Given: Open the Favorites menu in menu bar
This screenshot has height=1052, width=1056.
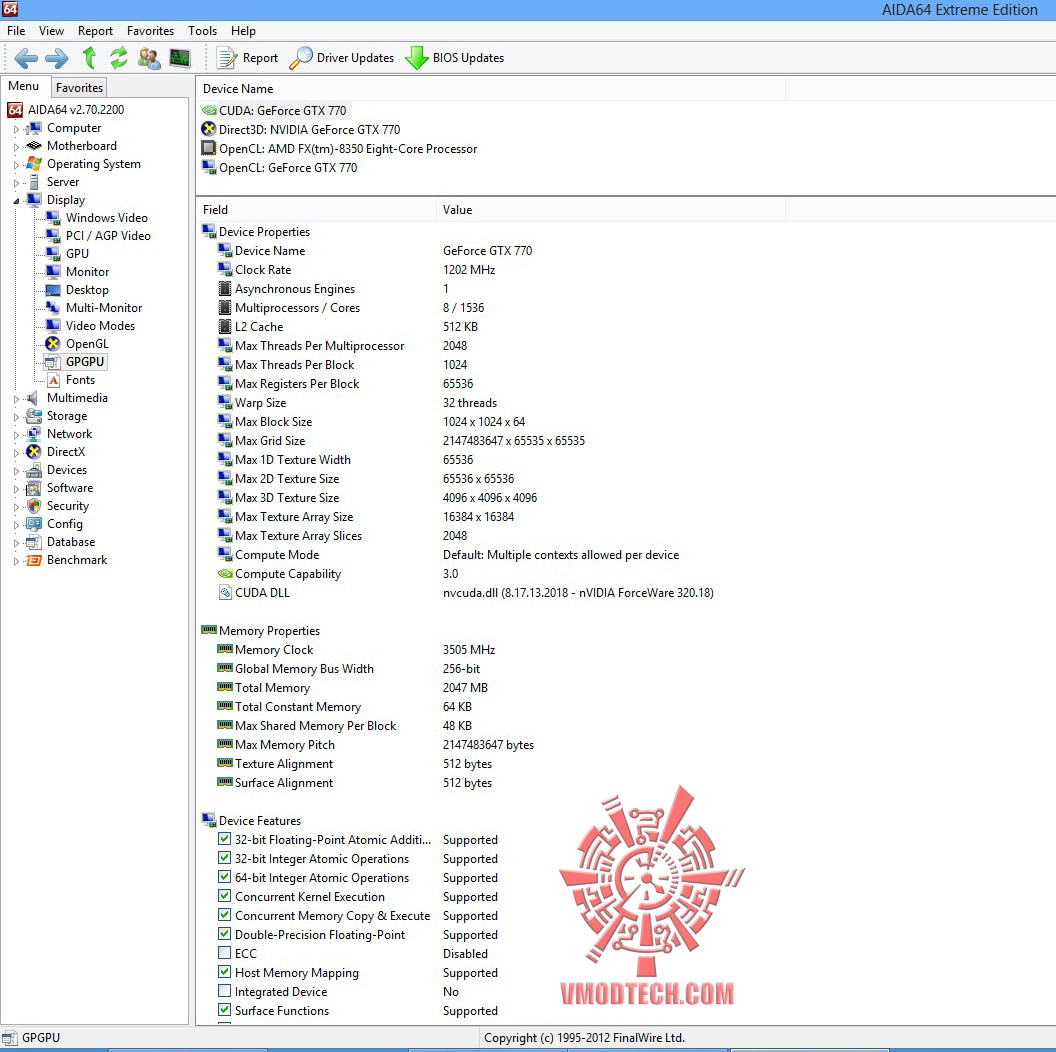Looking at the screenshot, I should click(150, 31).
